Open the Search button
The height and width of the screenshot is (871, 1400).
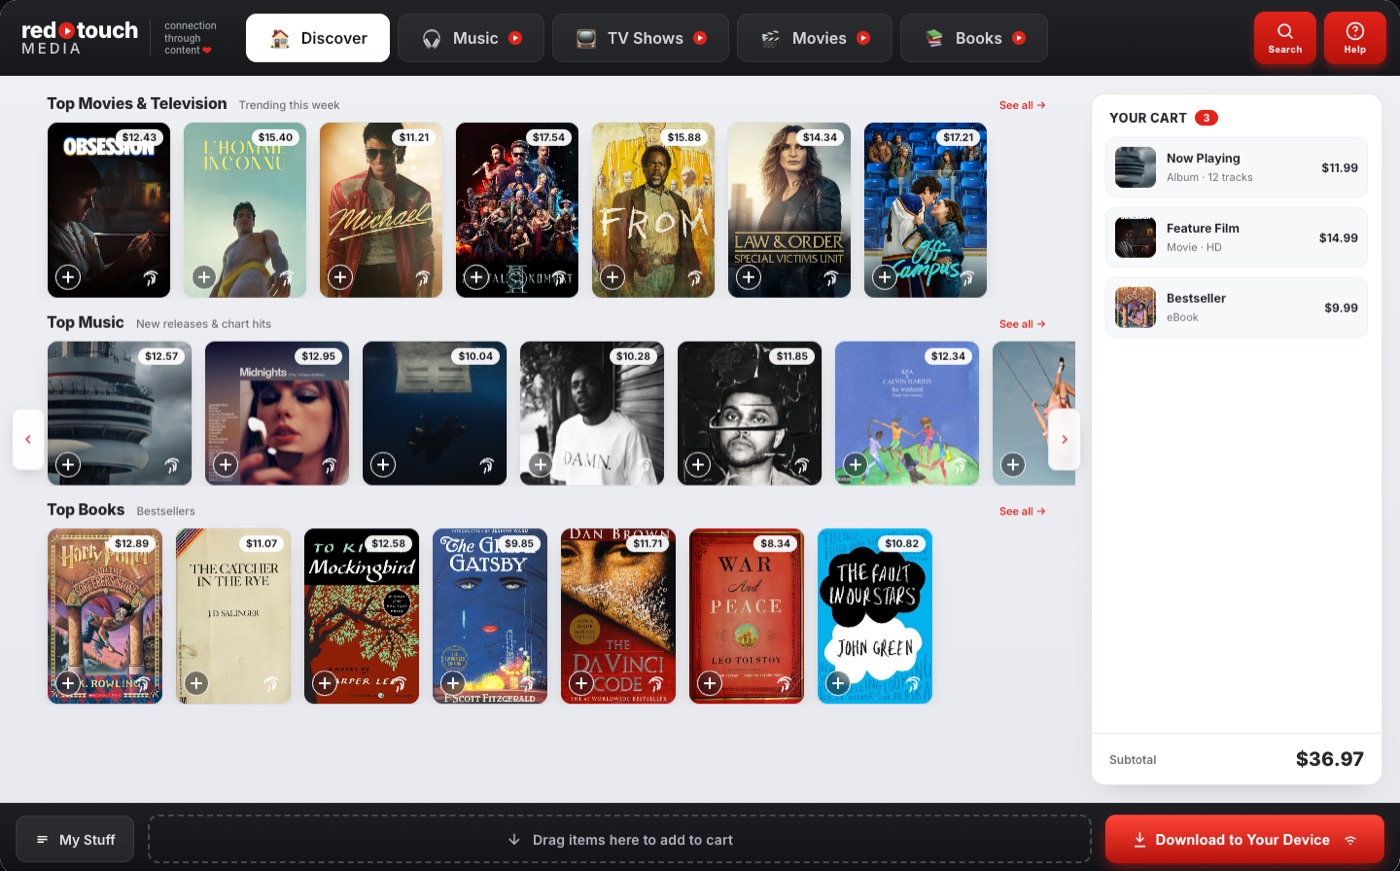click(1285, 38)
